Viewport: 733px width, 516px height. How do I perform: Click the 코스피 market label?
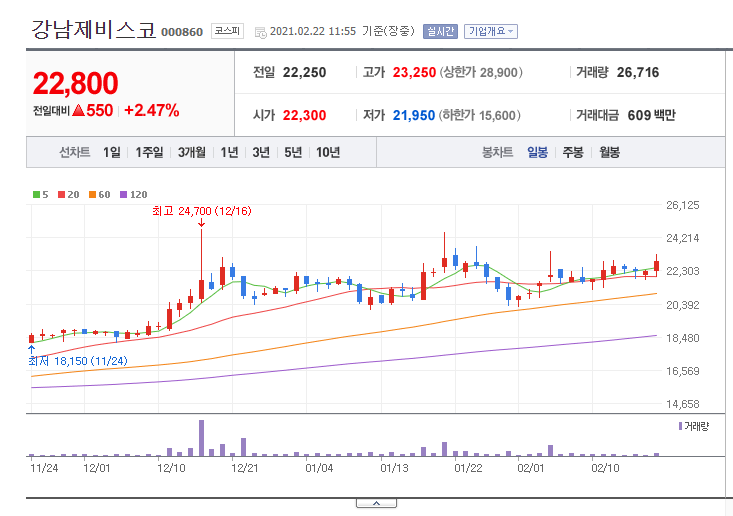tap(227, 31)
